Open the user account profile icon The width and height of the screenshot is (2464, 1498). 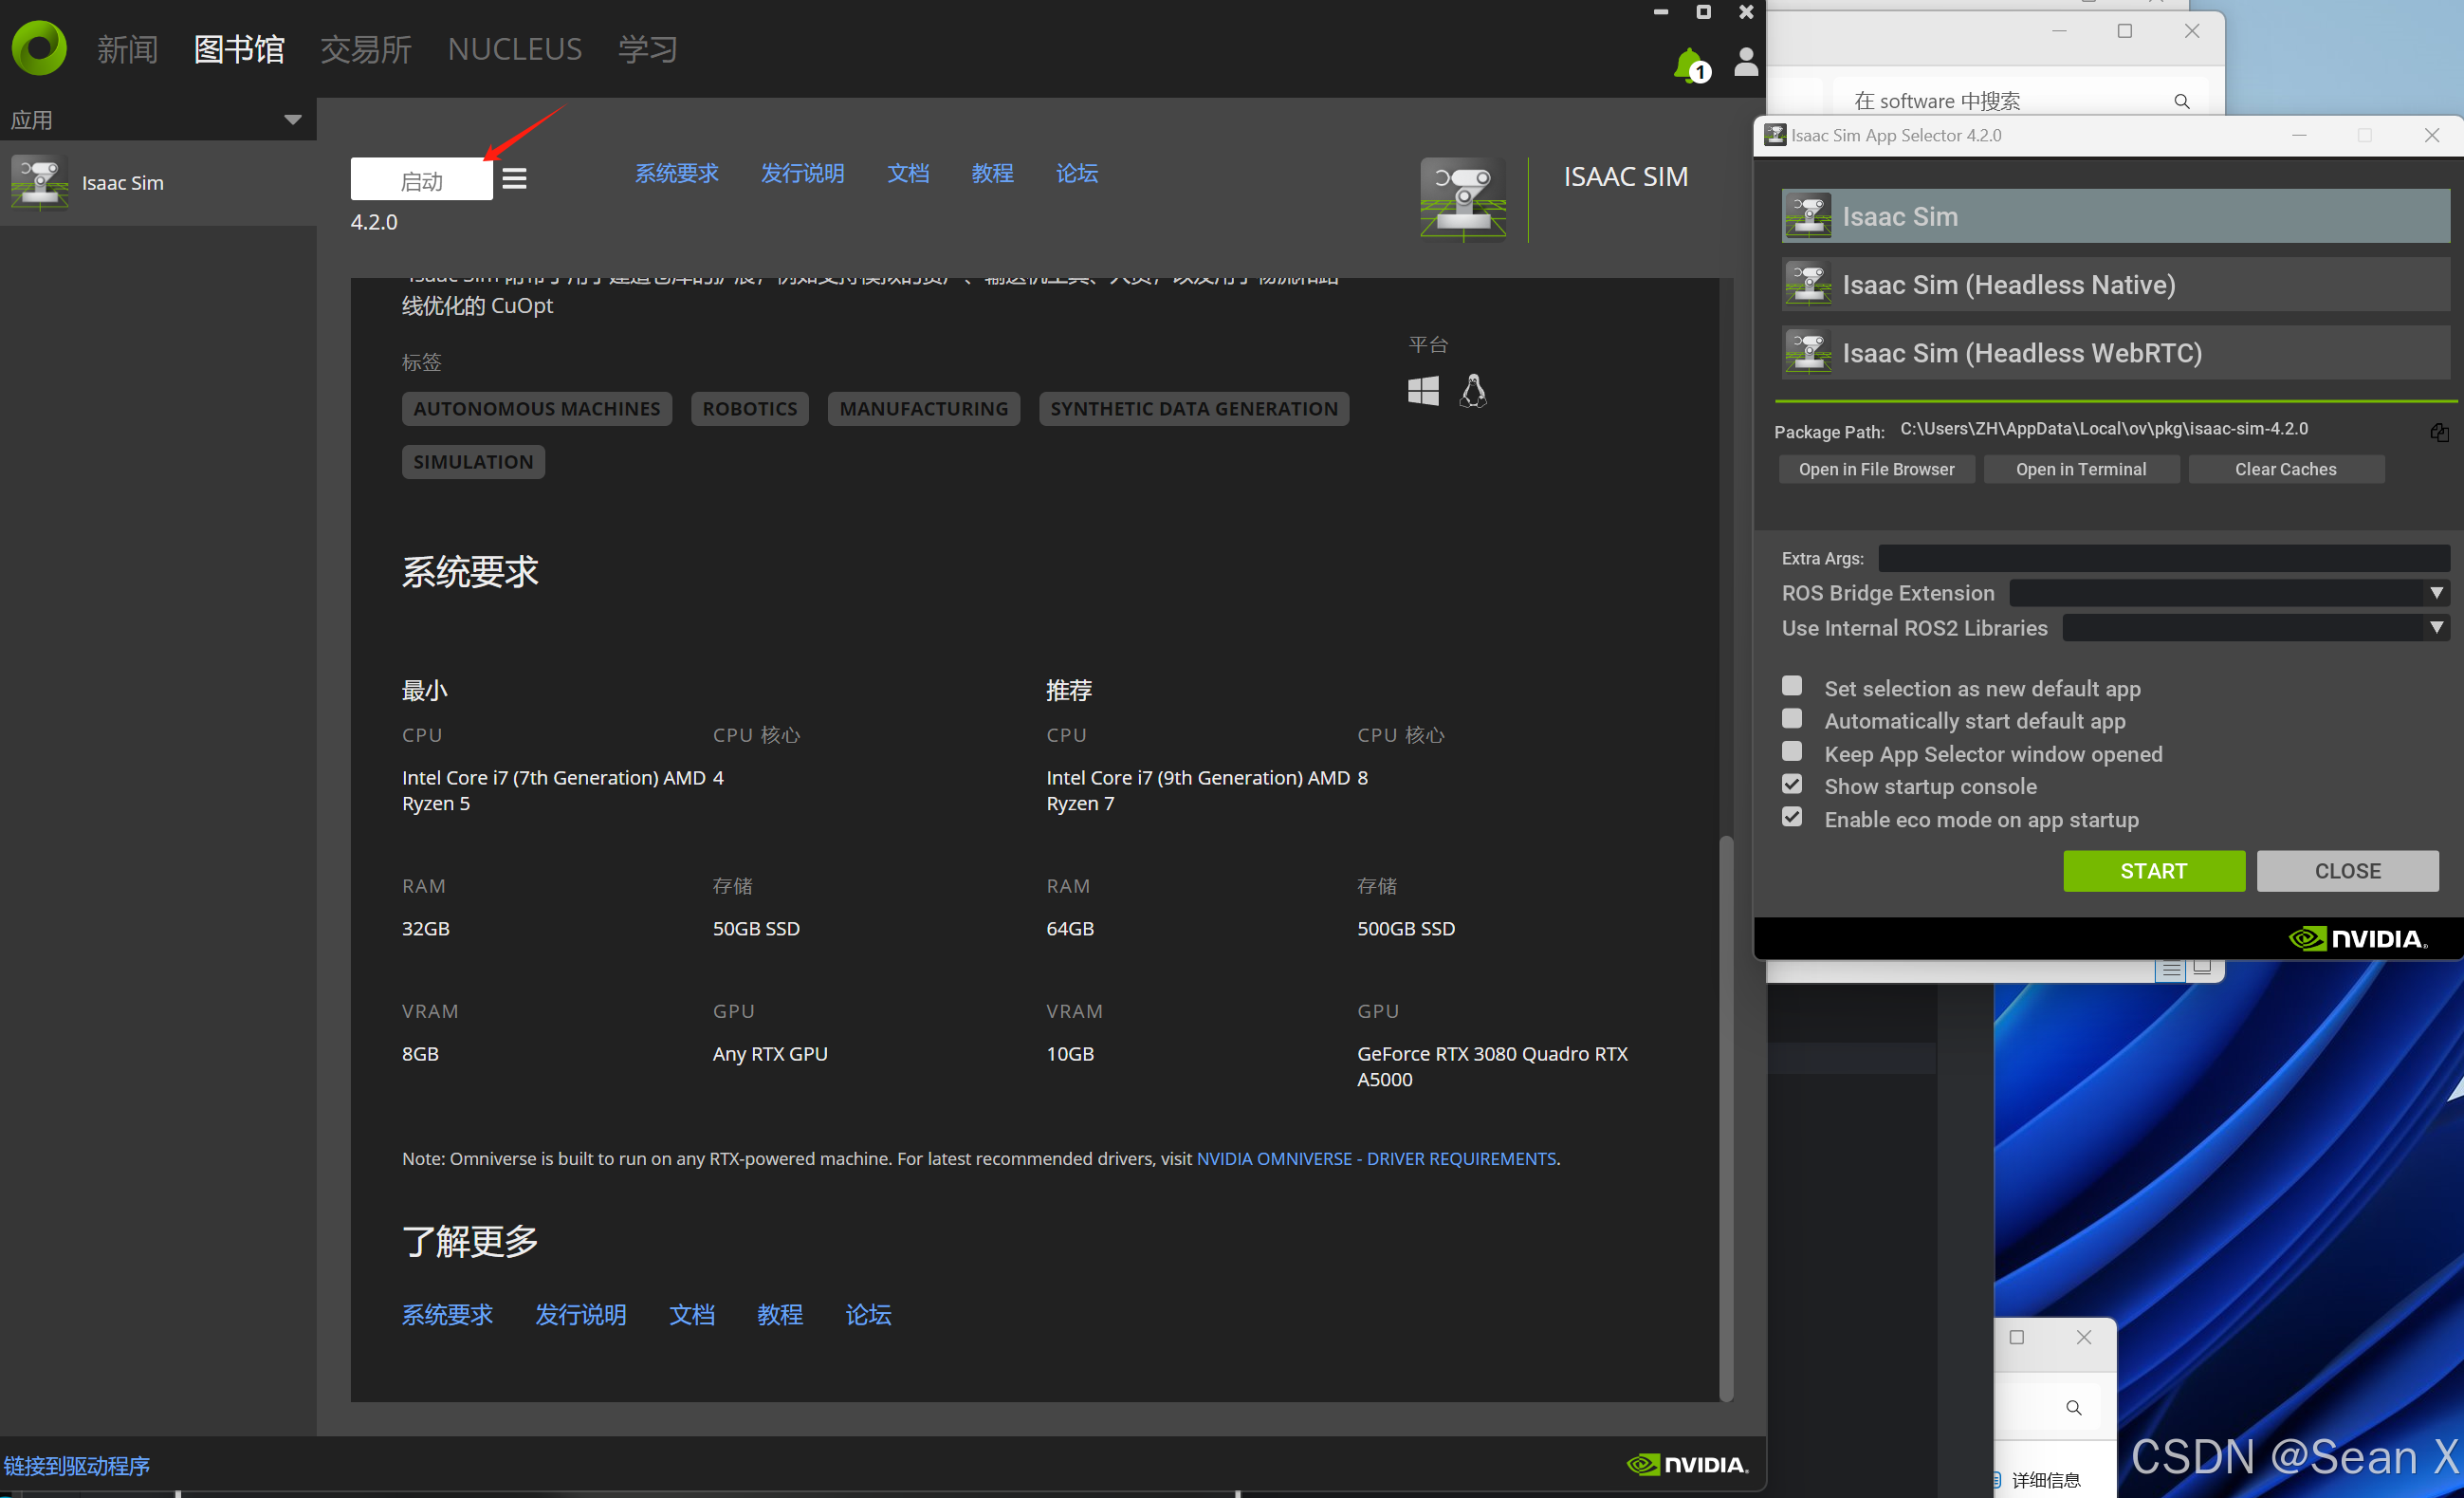coord(1745,62)
